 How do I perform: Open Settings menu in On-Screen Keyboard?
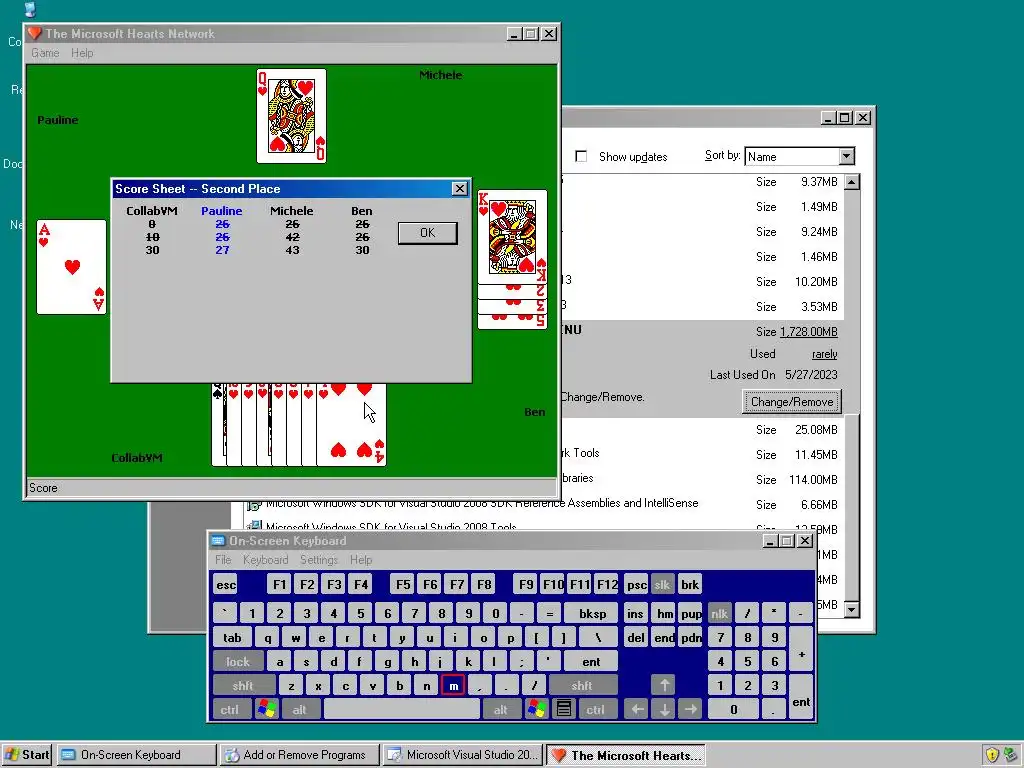[319, 560]
